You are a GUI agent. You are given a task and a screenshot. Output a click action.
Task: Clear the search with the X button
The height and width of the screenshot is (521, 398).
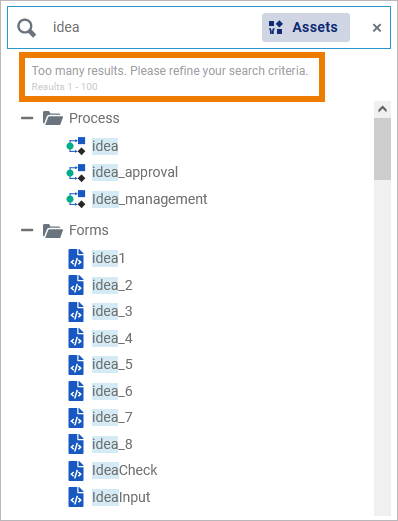(377, 28)
